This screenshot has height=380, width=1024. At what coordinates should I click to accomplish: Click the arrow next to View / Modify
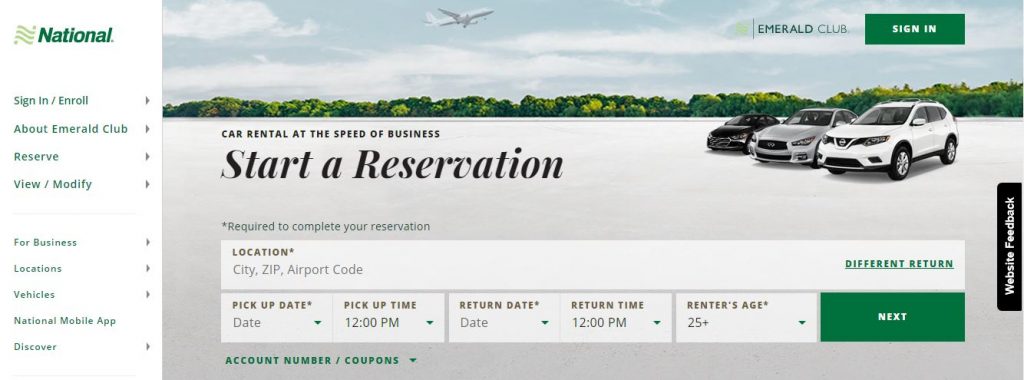click(147, 184)
